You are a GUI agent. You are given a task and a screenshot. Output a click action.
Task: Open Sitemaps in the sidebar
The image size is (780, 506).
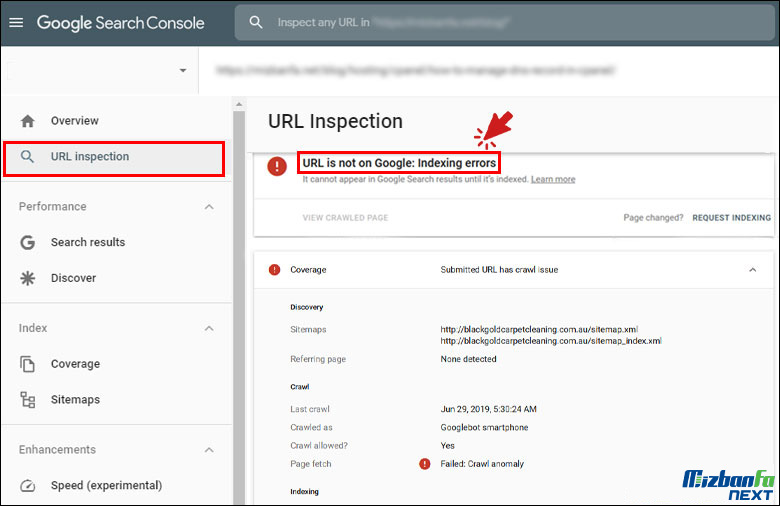[x=75, y=400]
